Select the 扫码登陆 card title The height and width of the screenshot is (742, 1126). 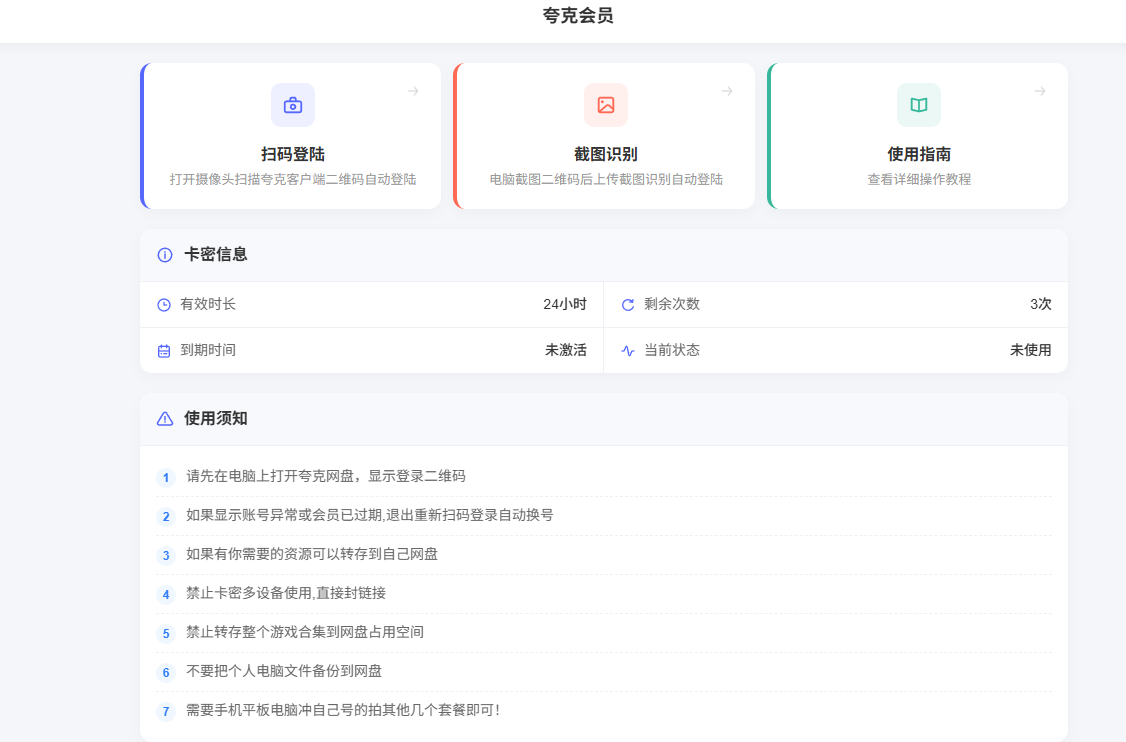click(293, 154)
